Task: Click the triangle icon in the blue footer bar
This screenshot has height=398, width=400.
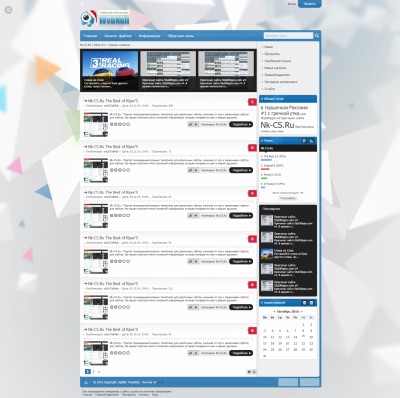Action: coord(86,382)
